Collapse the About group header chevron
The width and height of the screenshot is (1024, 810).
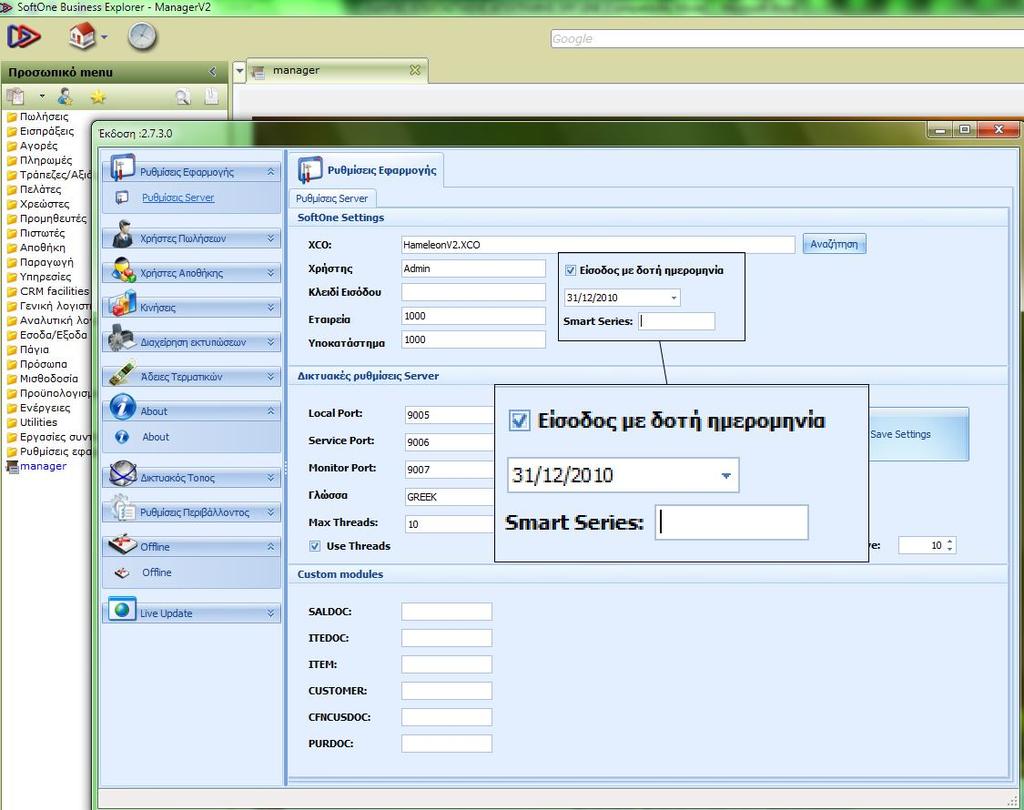tap(271, 411)
